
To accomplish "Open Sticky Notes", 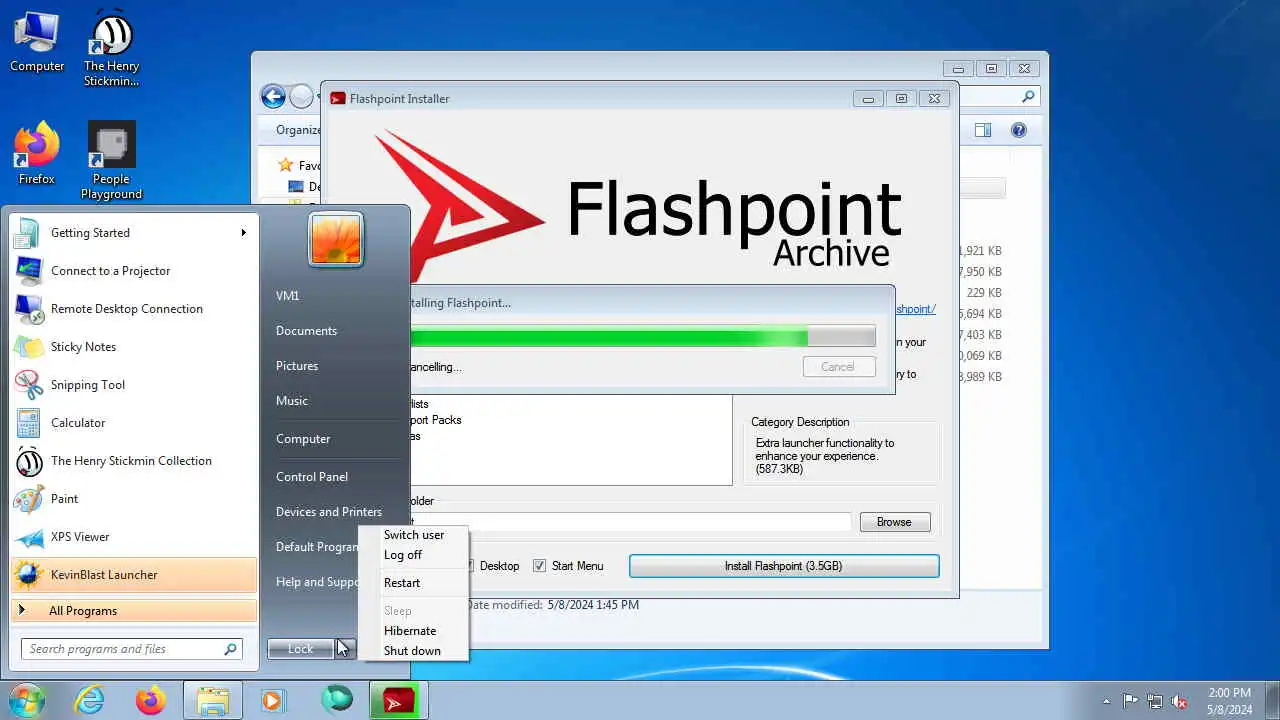I will pyautogui.click(x=133, y=347).
